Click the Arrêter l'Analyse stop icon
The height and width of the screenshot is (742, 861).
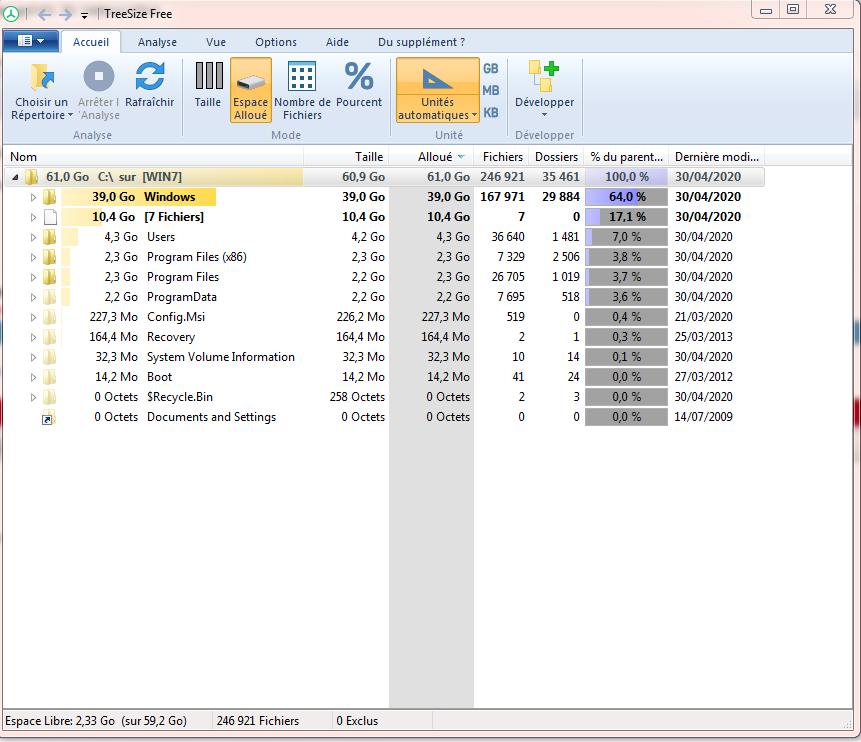pos(99,76)
